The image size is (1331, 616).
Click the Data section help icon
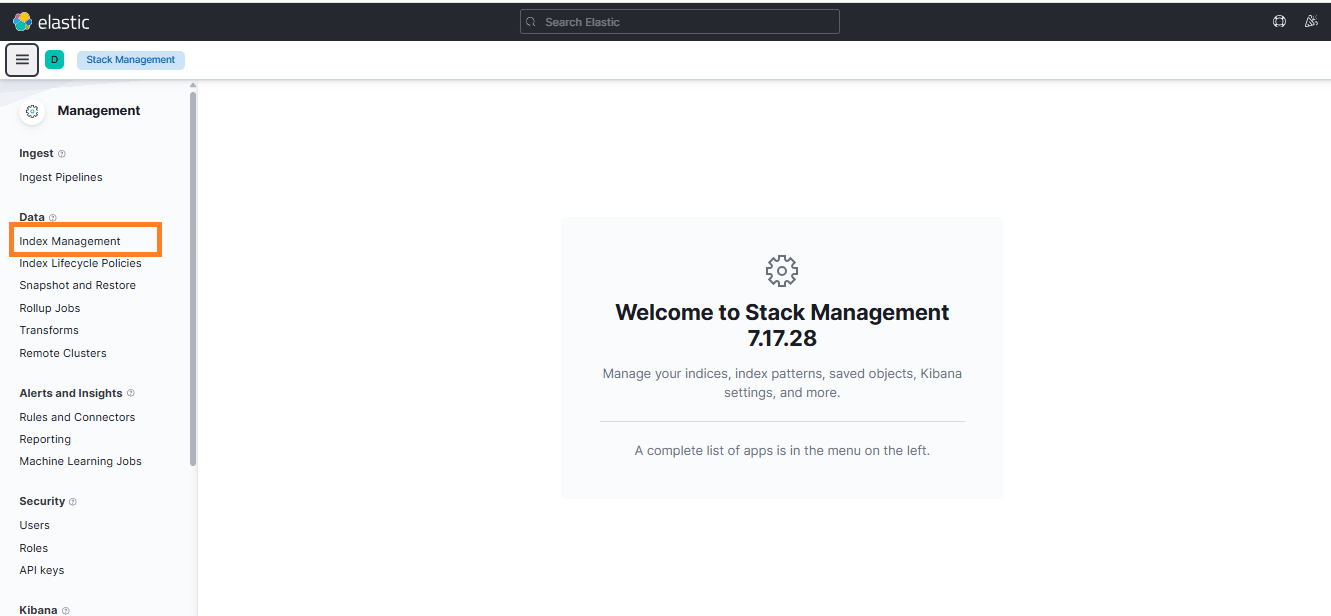click(53, 218)
